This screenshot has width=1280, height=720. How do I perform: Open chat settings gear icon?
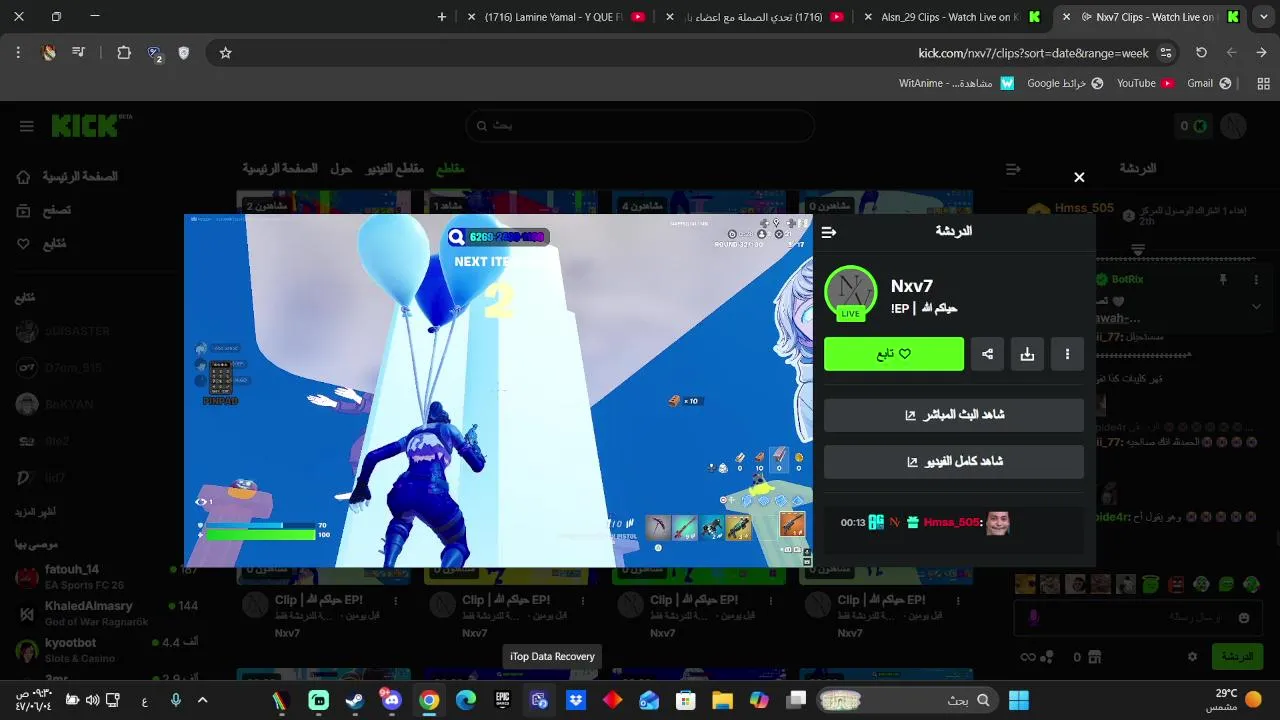[1192, 657]
